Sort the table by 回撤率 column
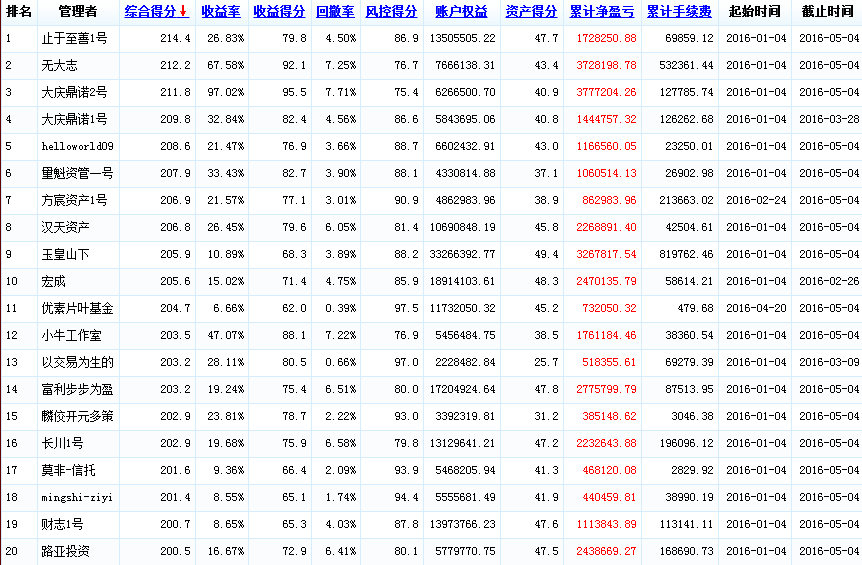Screen dimensions: 862x565 [334, 12]
